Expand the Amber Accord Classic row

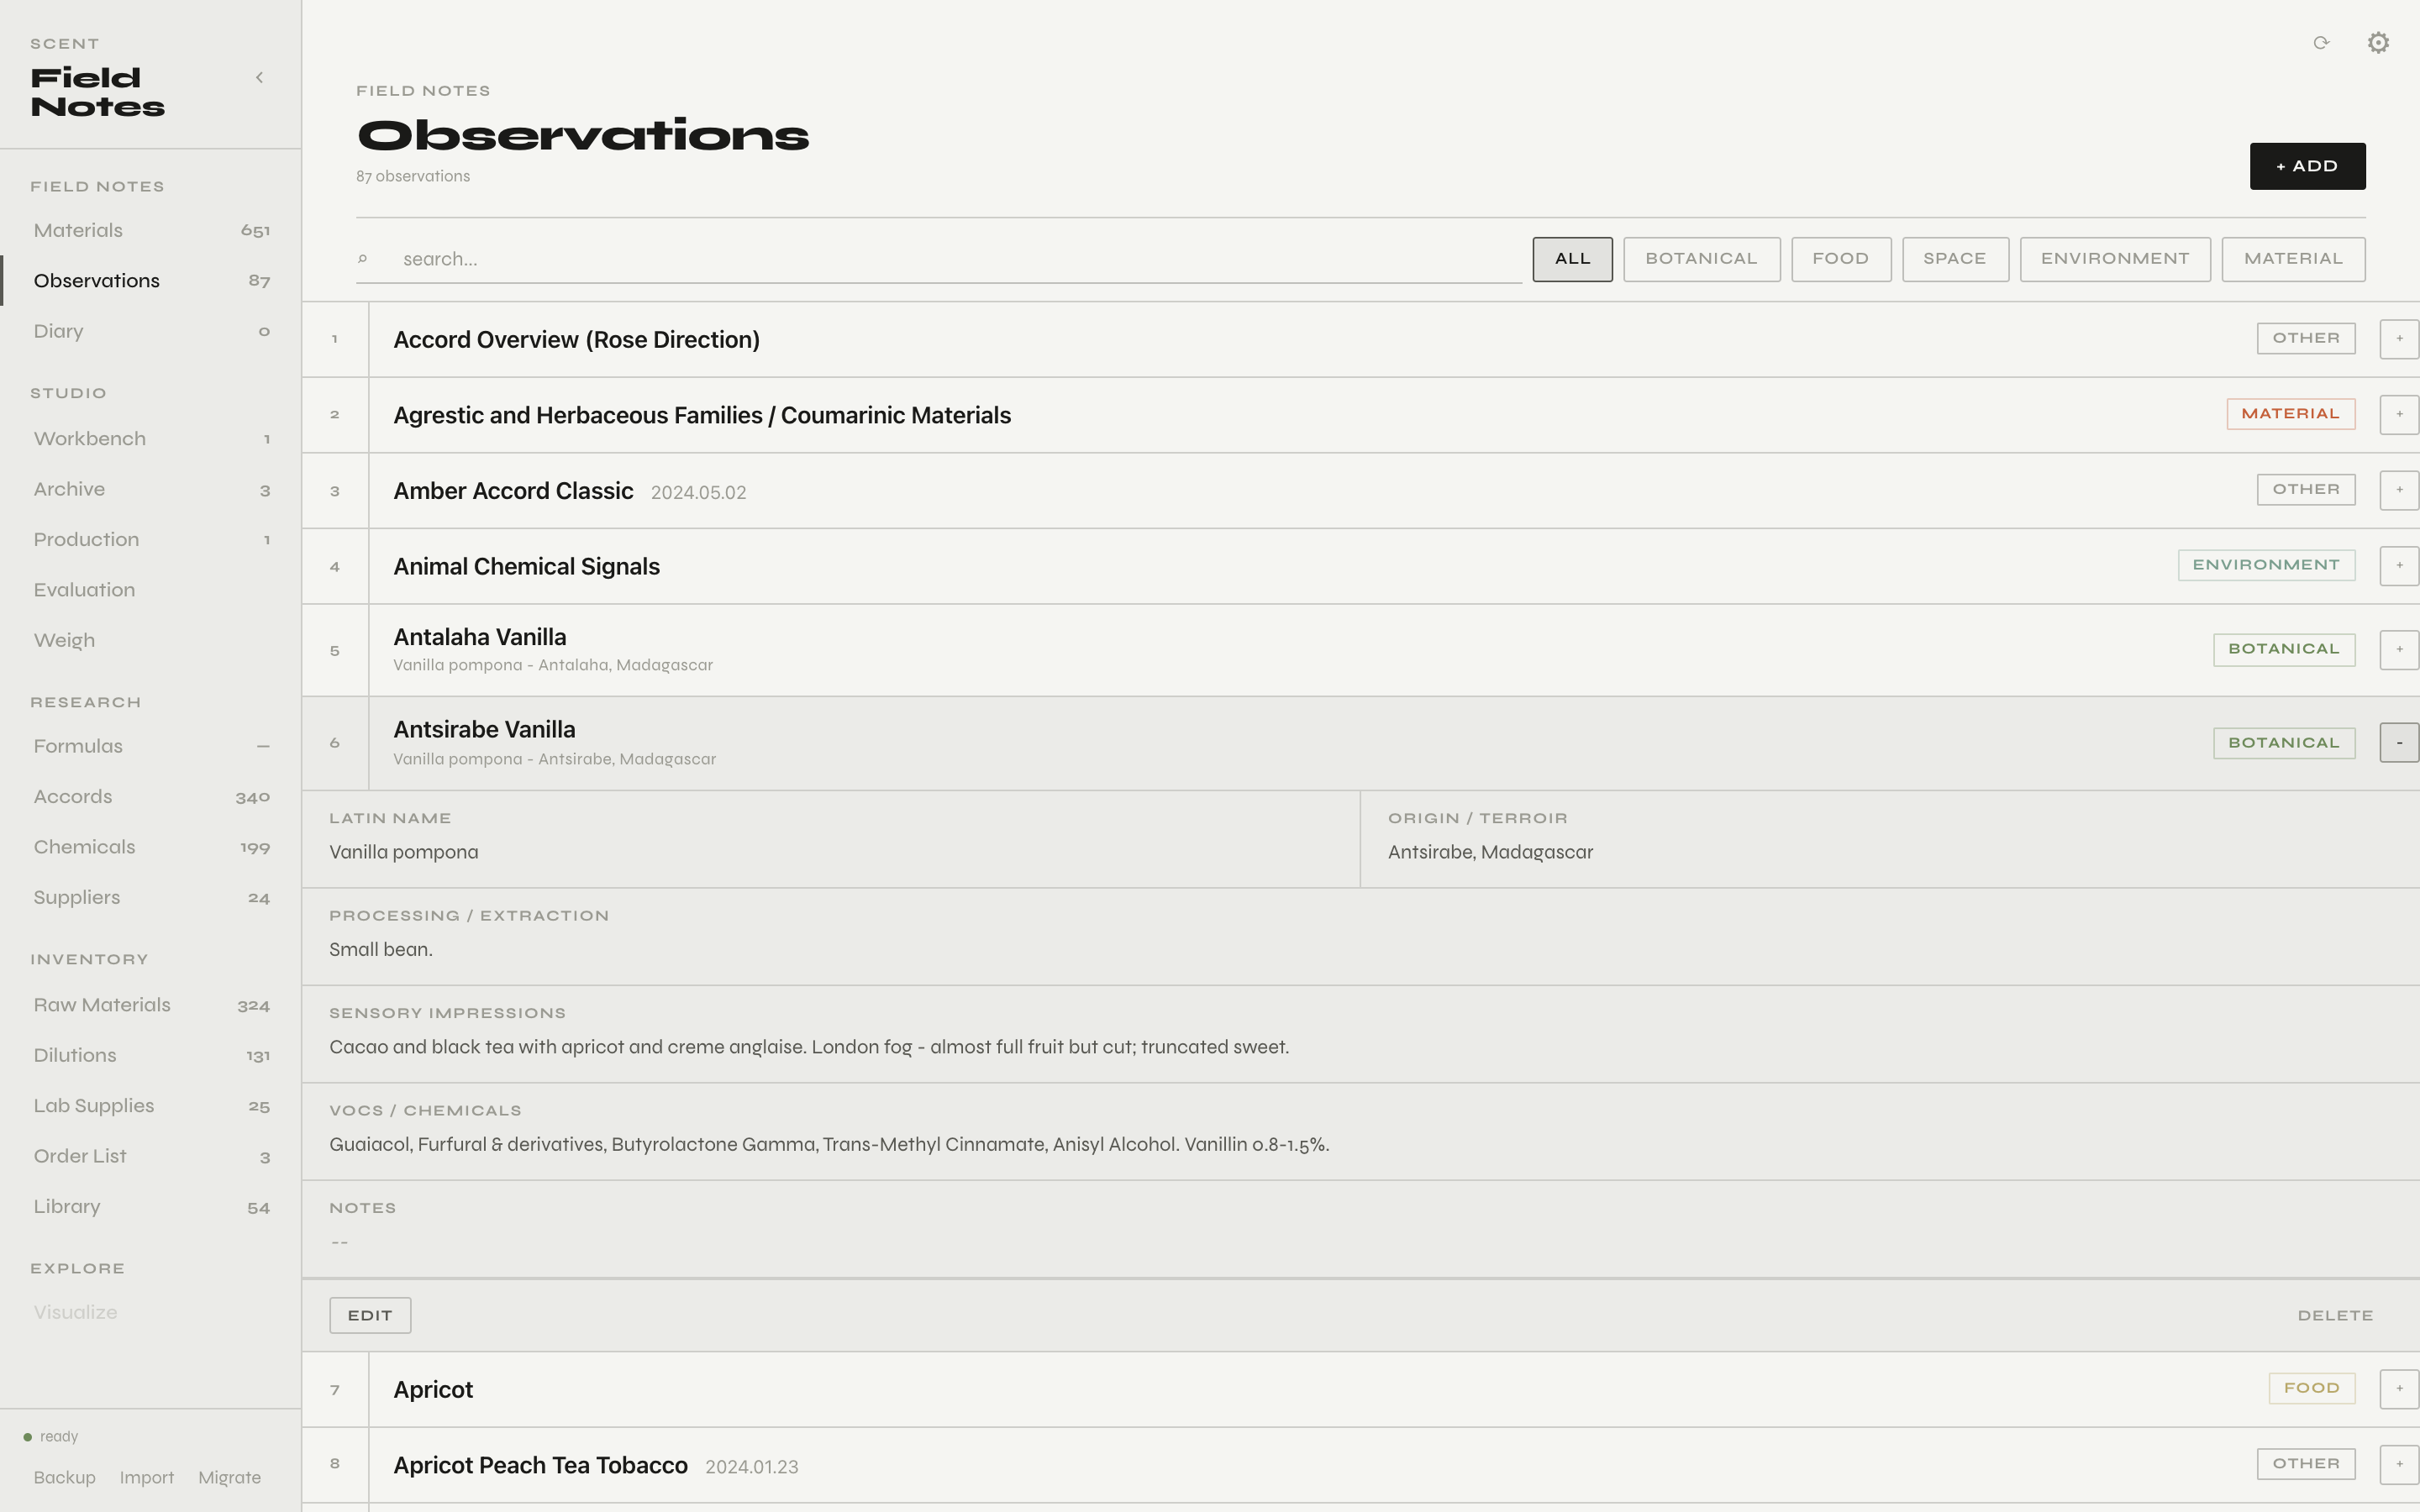(2399, 490)
